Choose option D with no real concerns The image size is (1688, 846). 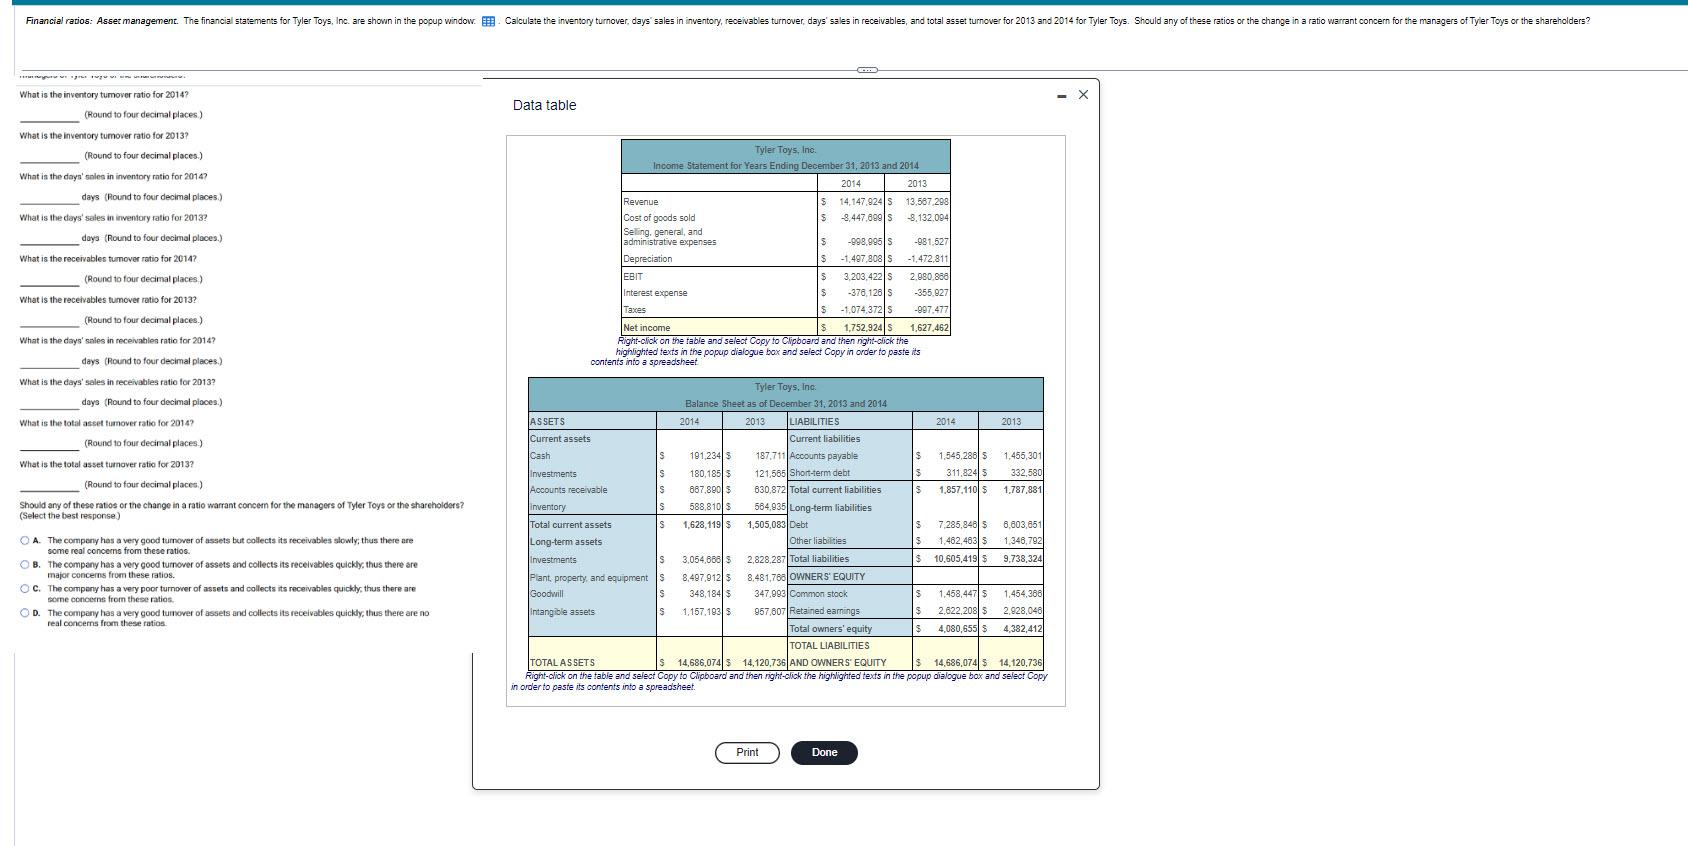[25, 613]
